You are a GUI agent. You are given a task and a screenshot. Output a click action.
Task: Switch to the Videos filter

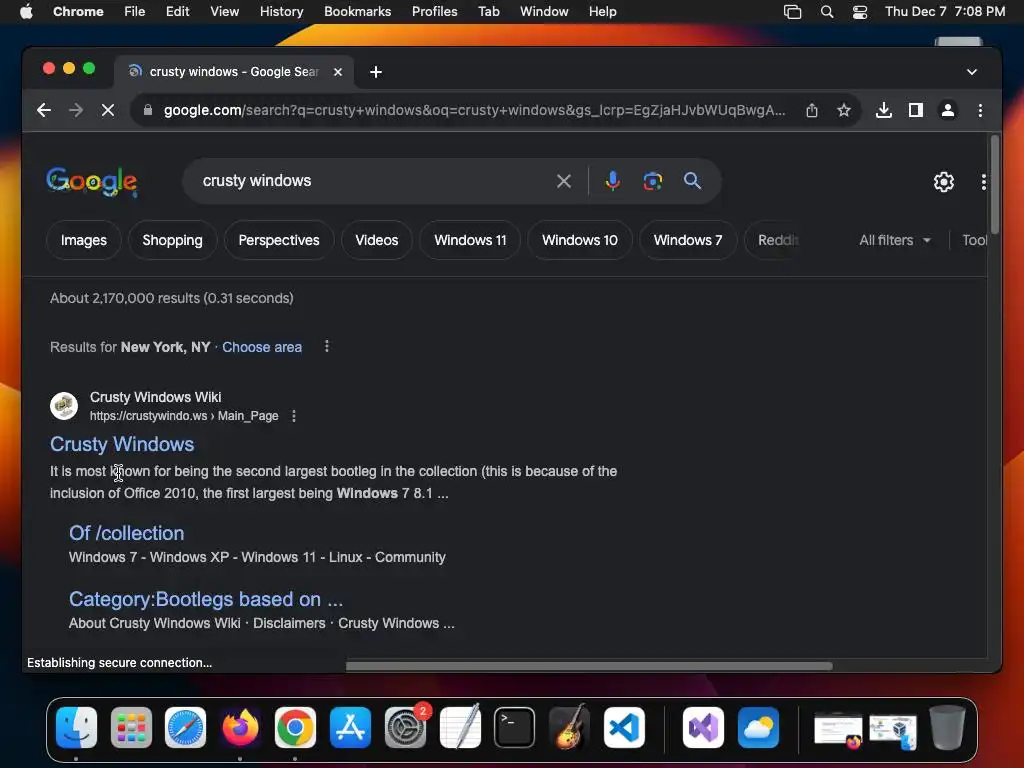pyautogui.click(x=377, y=240)
